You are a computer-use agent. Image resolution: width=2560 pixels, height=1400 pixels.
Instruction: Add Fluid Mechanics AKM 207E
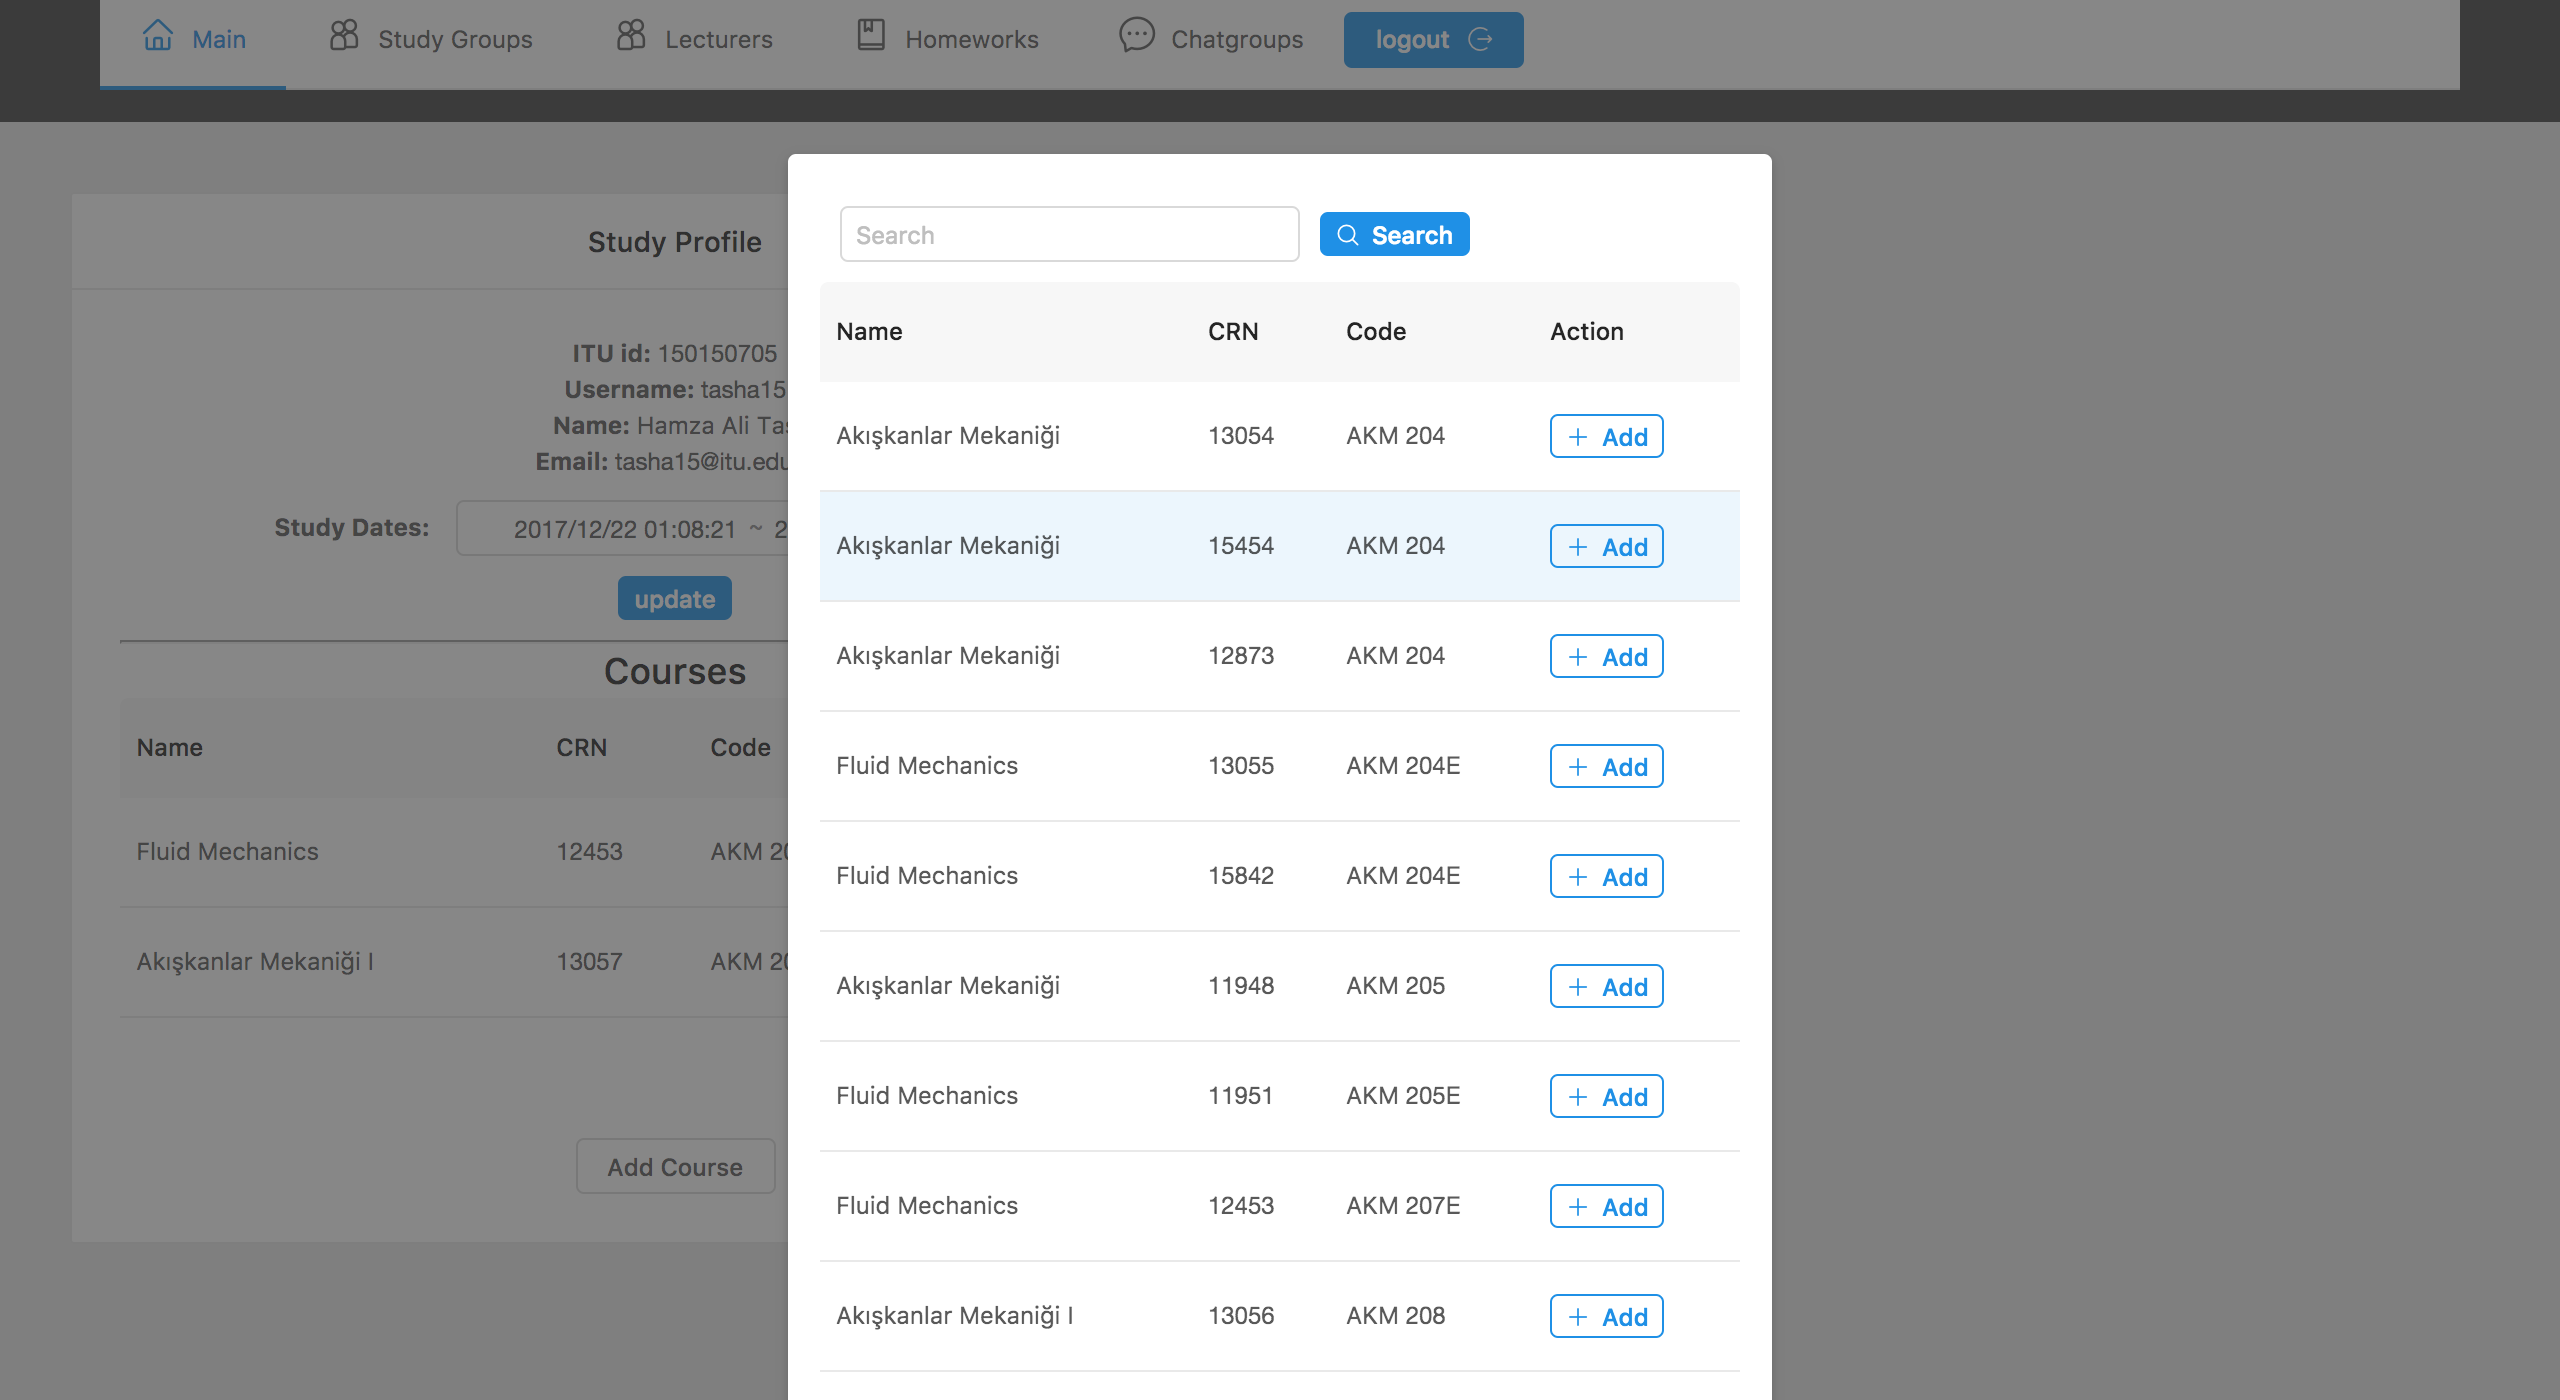tap(1606, 1206)
